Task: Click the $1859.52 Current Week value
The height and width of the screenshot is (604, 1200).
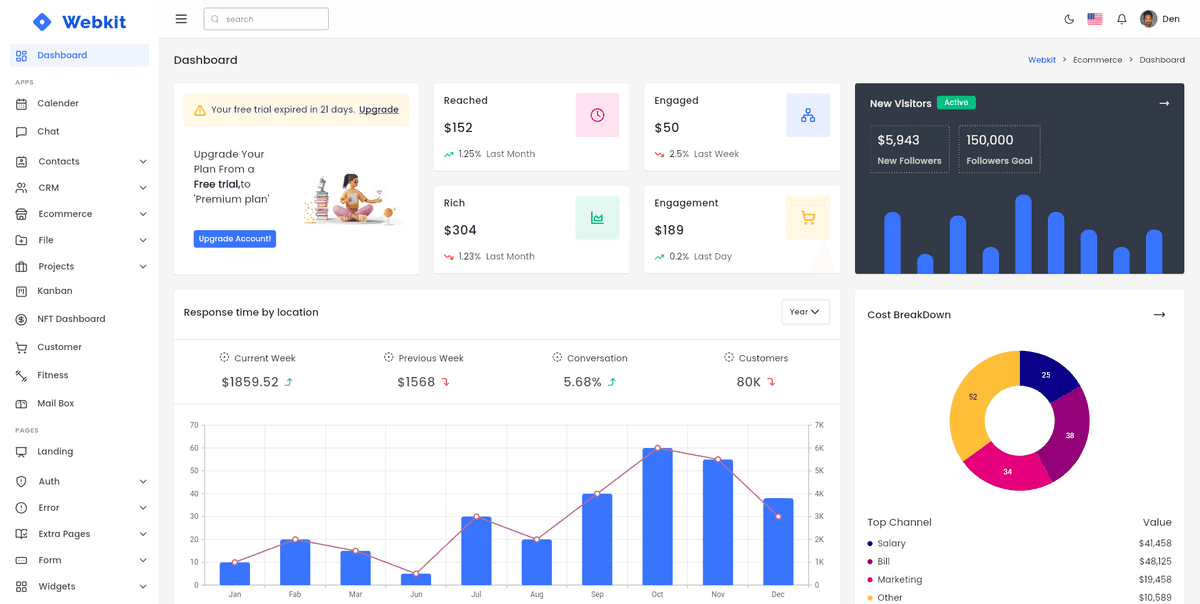Action: click(250, 382)
